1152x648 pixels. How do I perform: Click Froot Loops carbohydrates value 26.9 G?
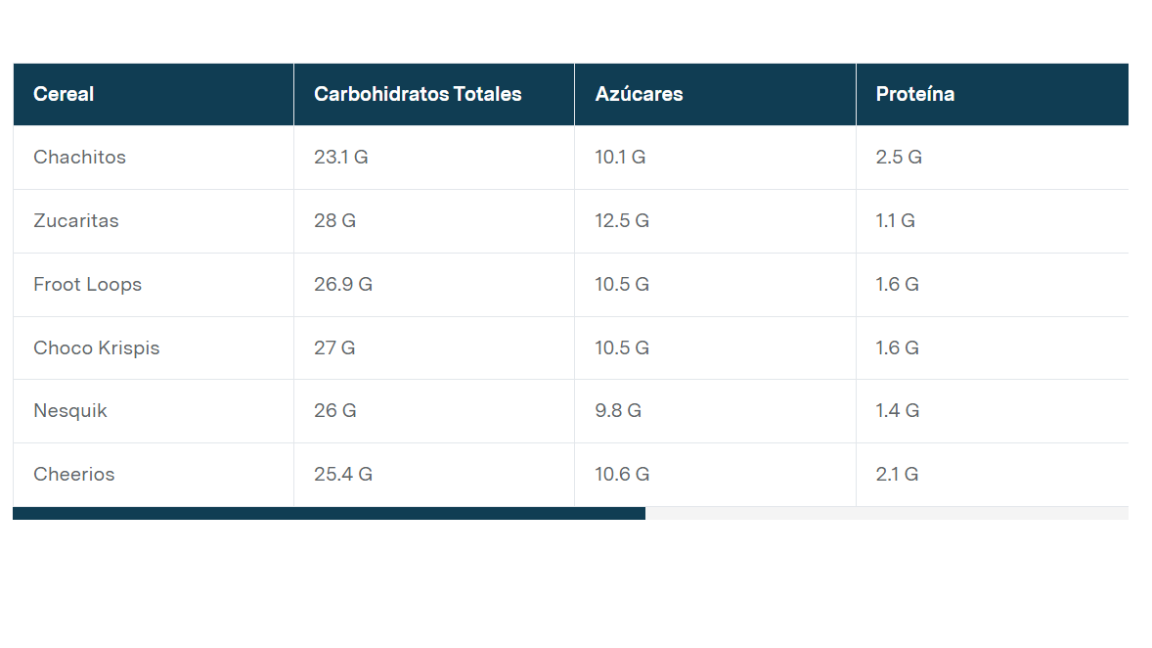(343, 284)
